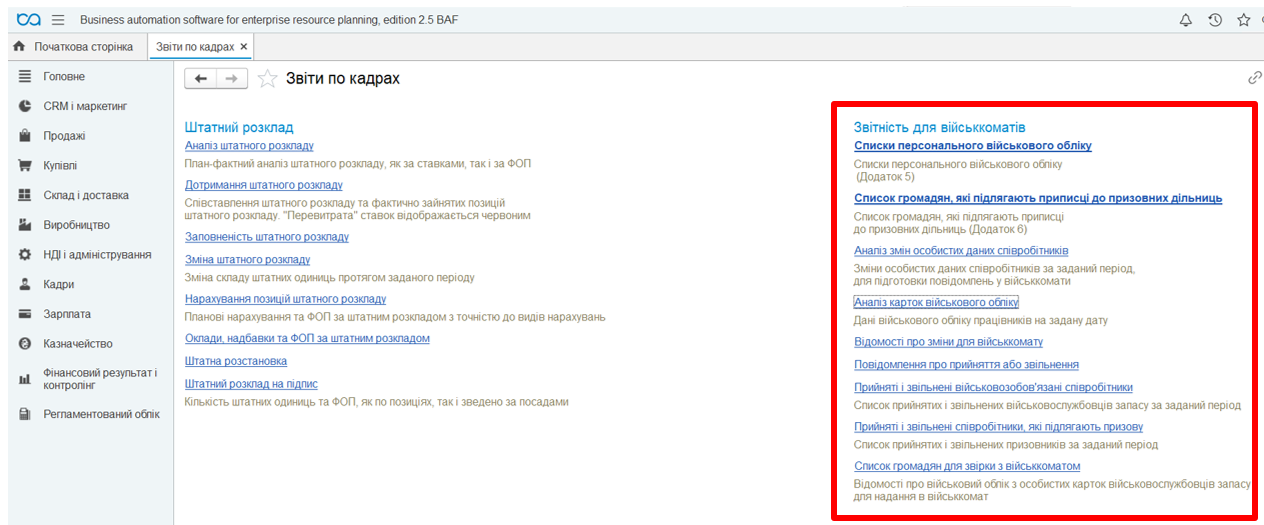Add Звіти по кадрах to favorites star
This screenshot has width=1264, height=525.
point(267,78)
